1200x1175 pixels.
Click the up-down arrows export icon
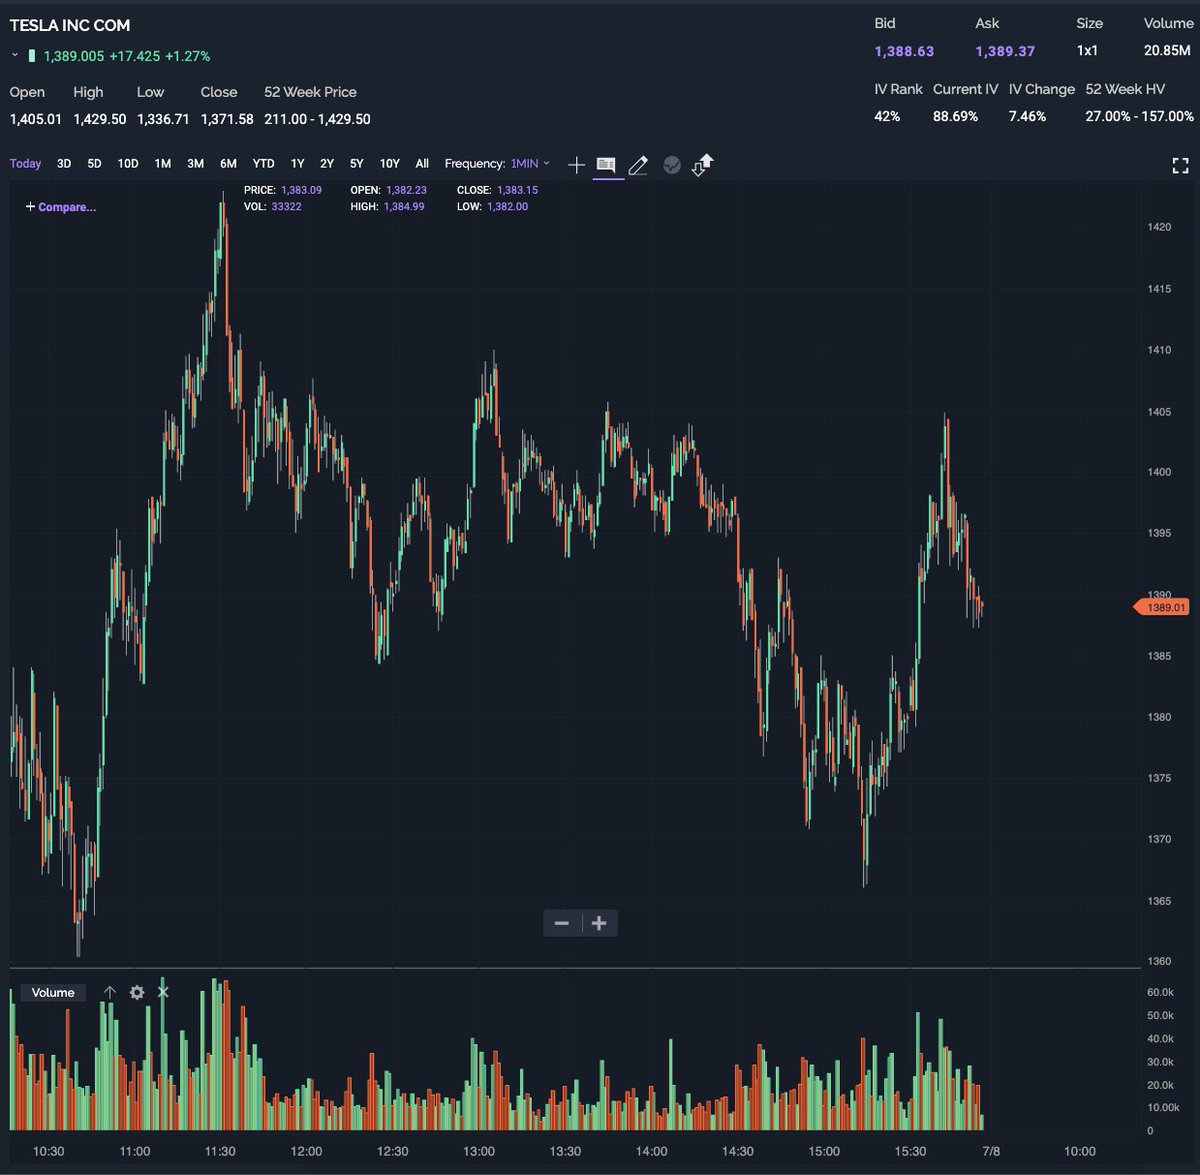[702, 164]
